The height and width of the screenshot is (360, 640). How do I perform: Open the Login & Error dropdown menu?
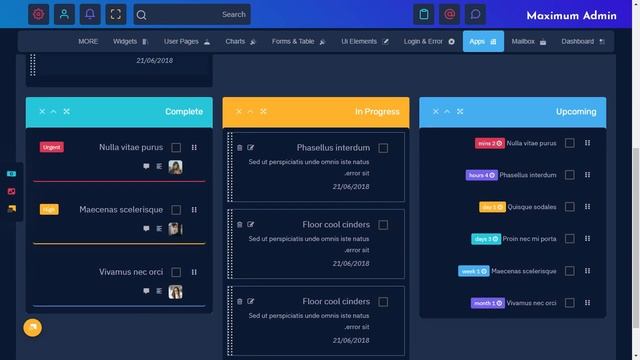(x=429, y=41)
